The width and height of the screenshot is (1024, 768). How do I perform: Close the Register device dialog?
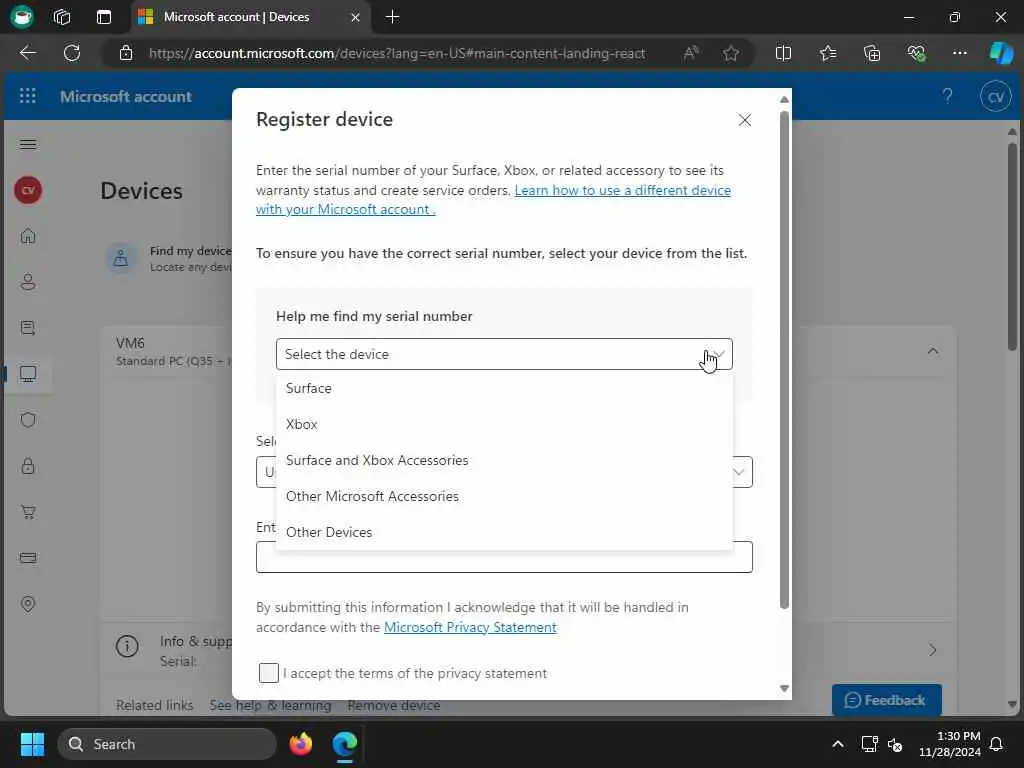(744, 120)
